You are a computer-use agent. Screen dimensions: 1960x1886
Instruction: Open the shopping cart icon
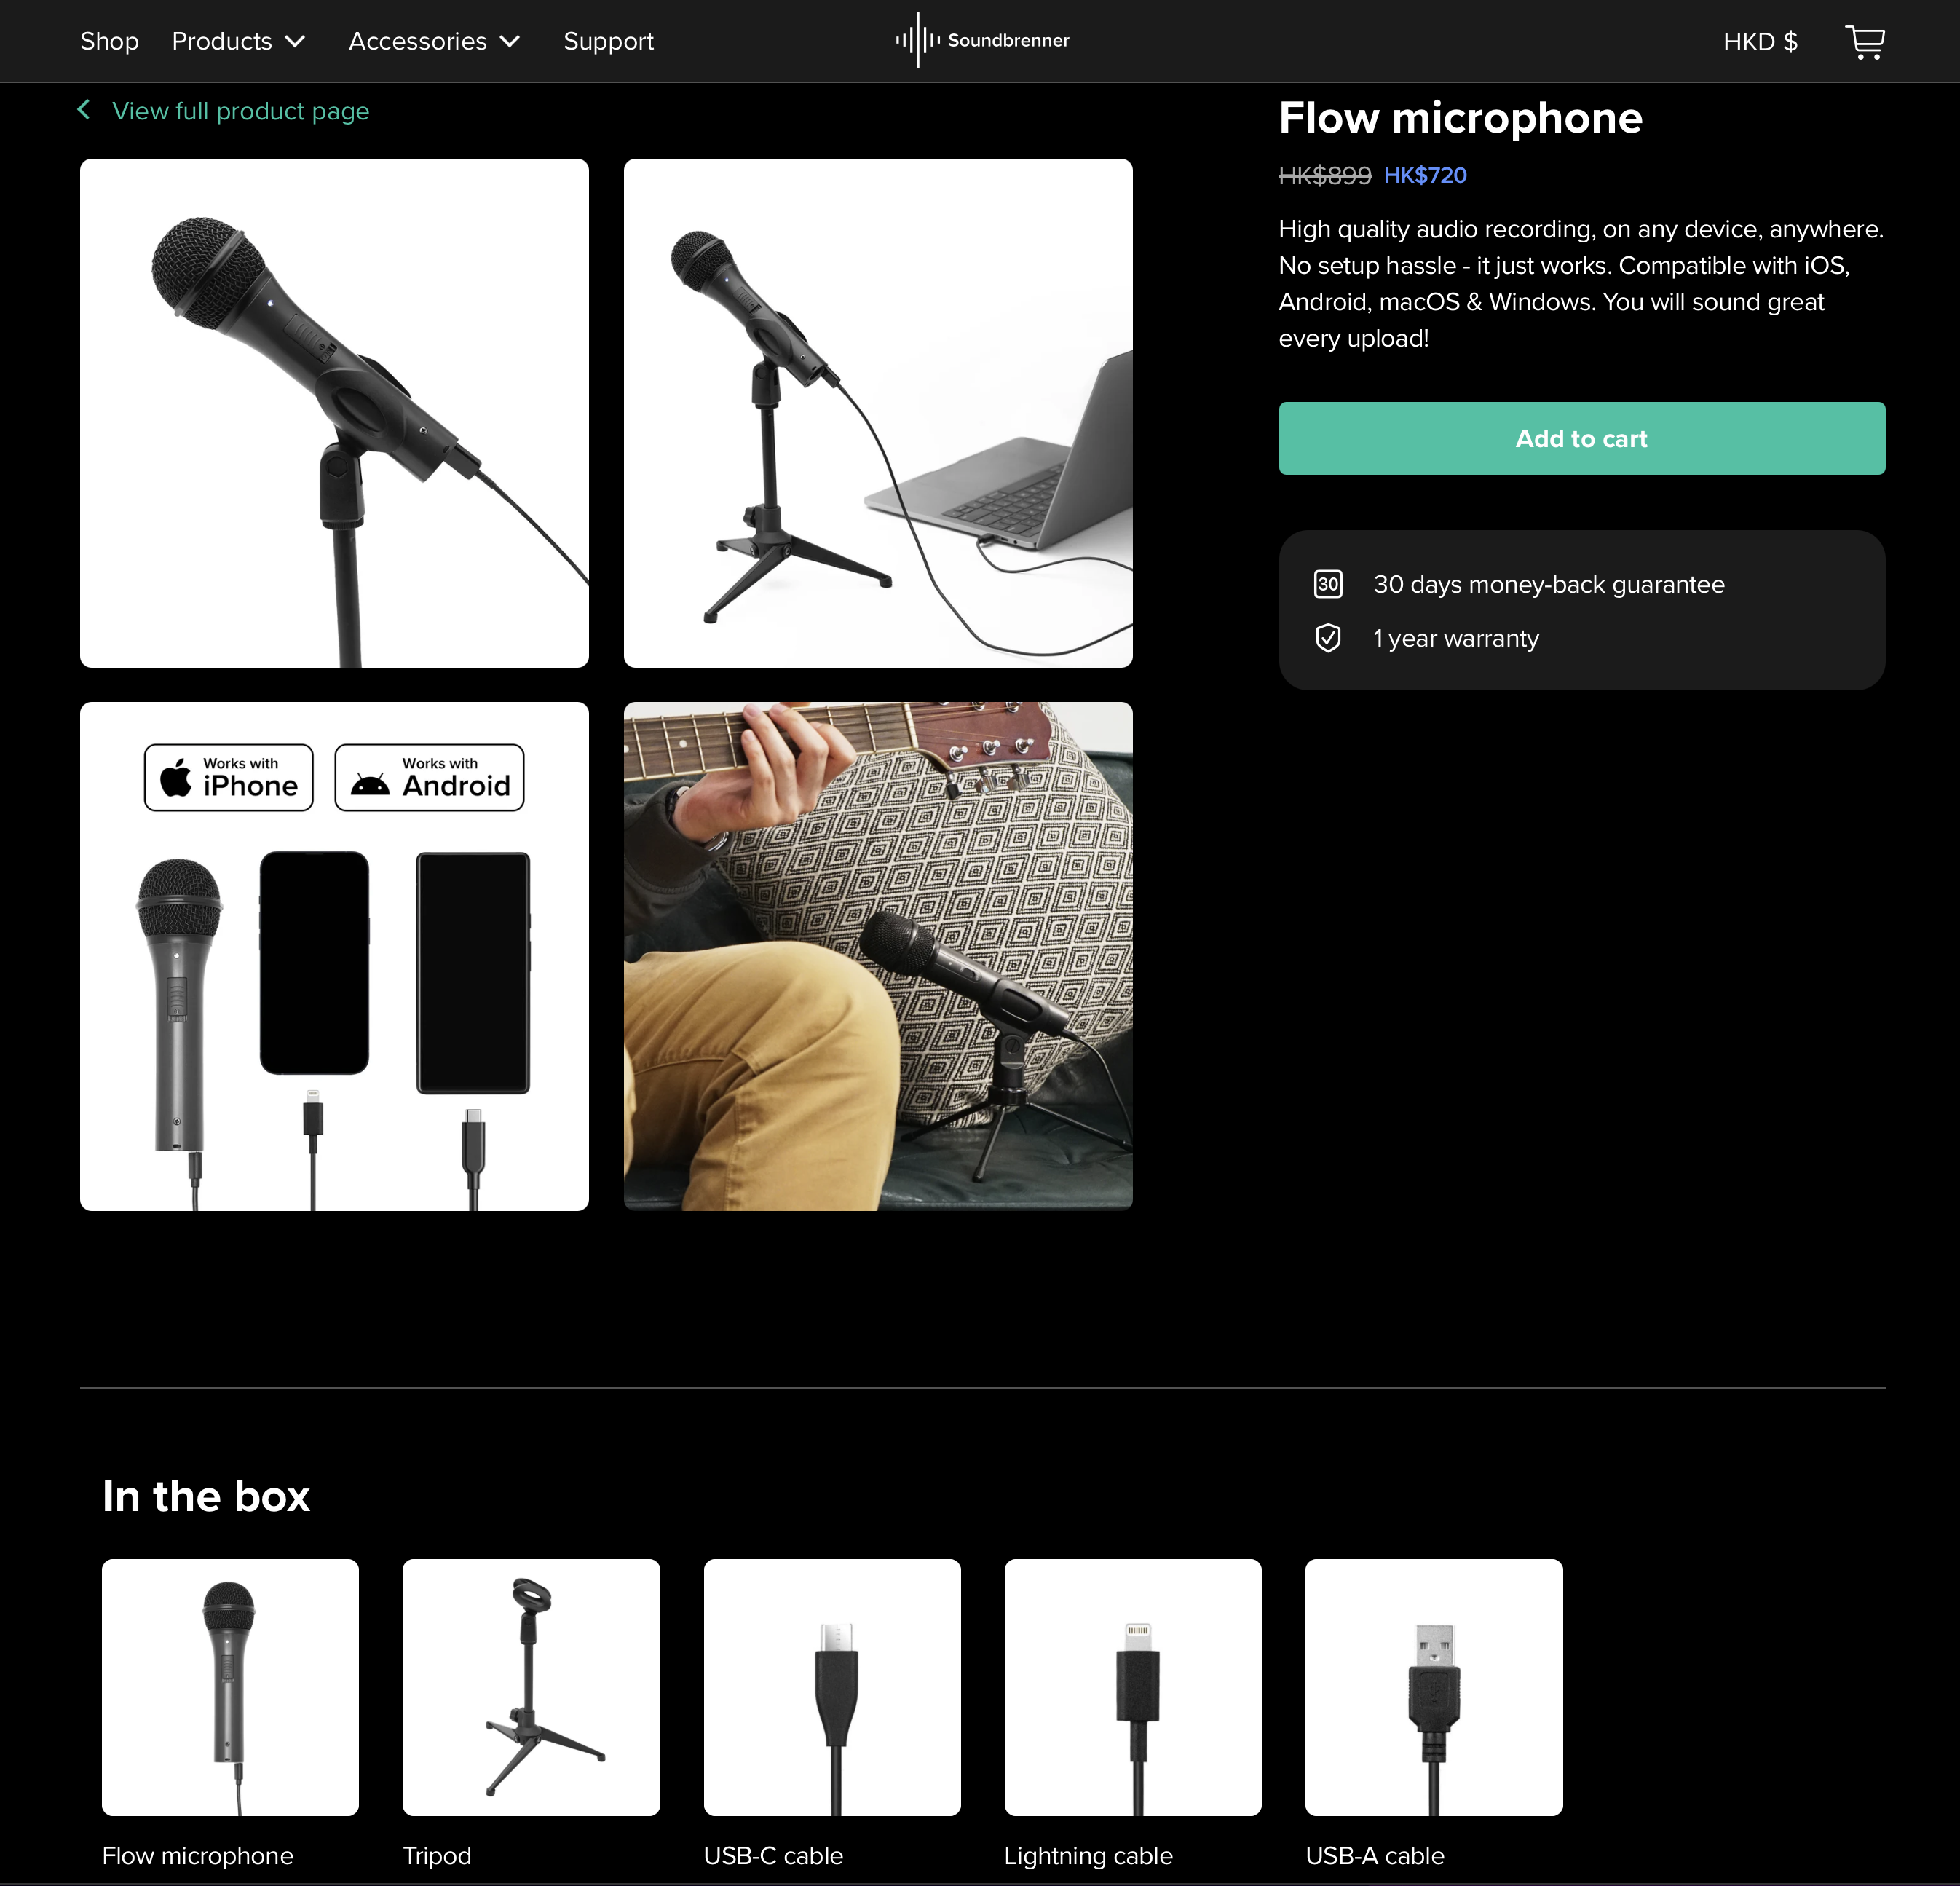coord(1868,40)
